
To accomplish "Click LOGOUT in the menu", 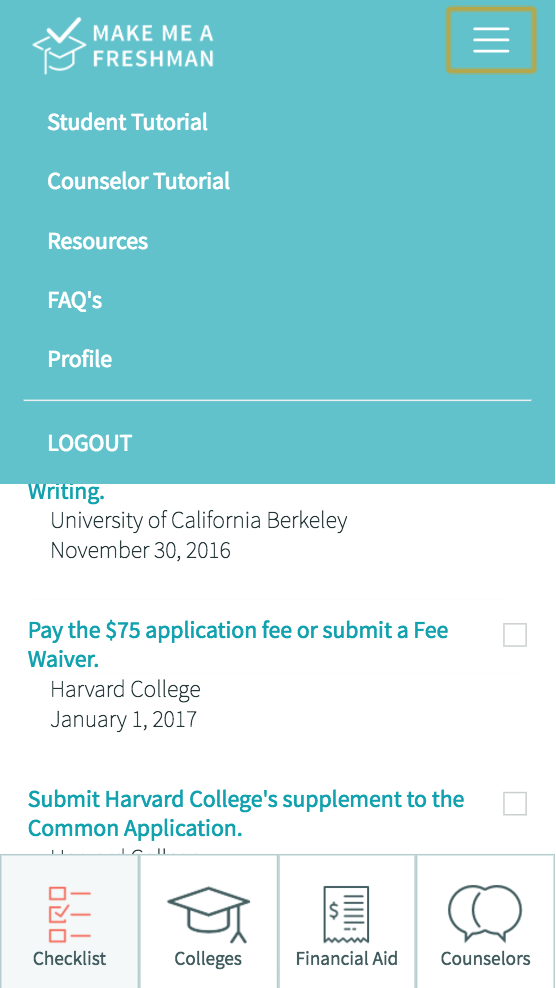I will 90,443.
